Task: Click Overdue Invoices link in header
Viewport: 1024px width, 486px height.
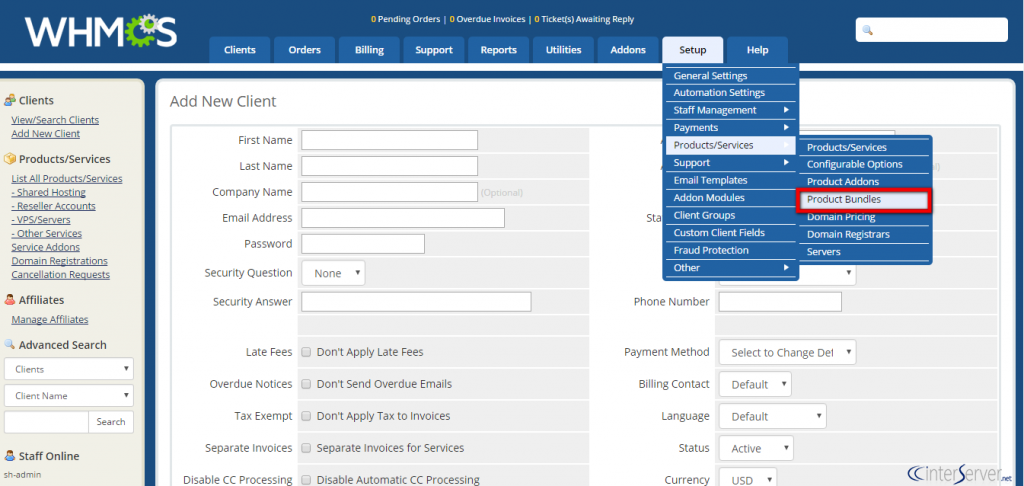Action: click(x=487, y=20)
